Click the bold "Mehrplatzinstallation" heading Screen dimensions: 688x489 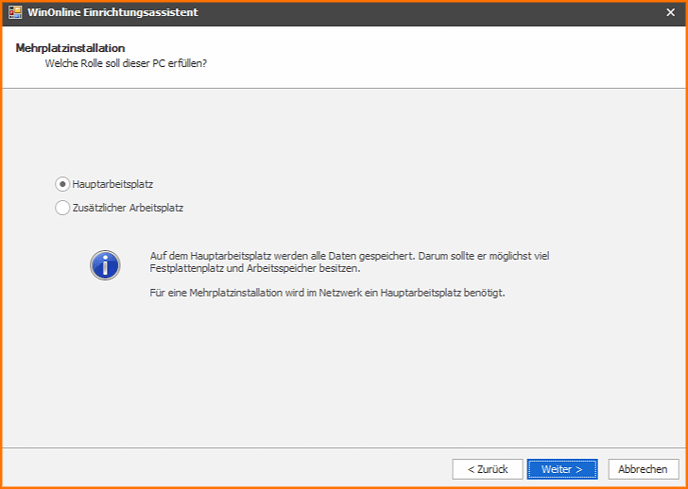pos(70,48)
